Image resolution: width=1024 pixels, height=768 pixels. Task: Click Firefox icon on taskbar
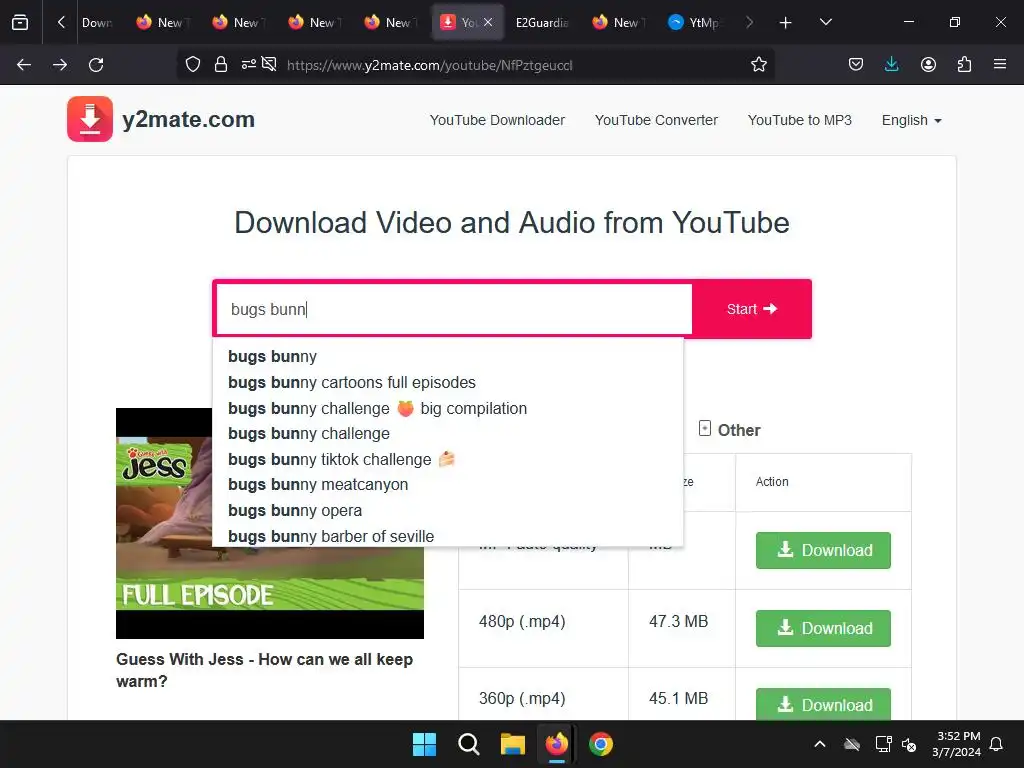556,744
